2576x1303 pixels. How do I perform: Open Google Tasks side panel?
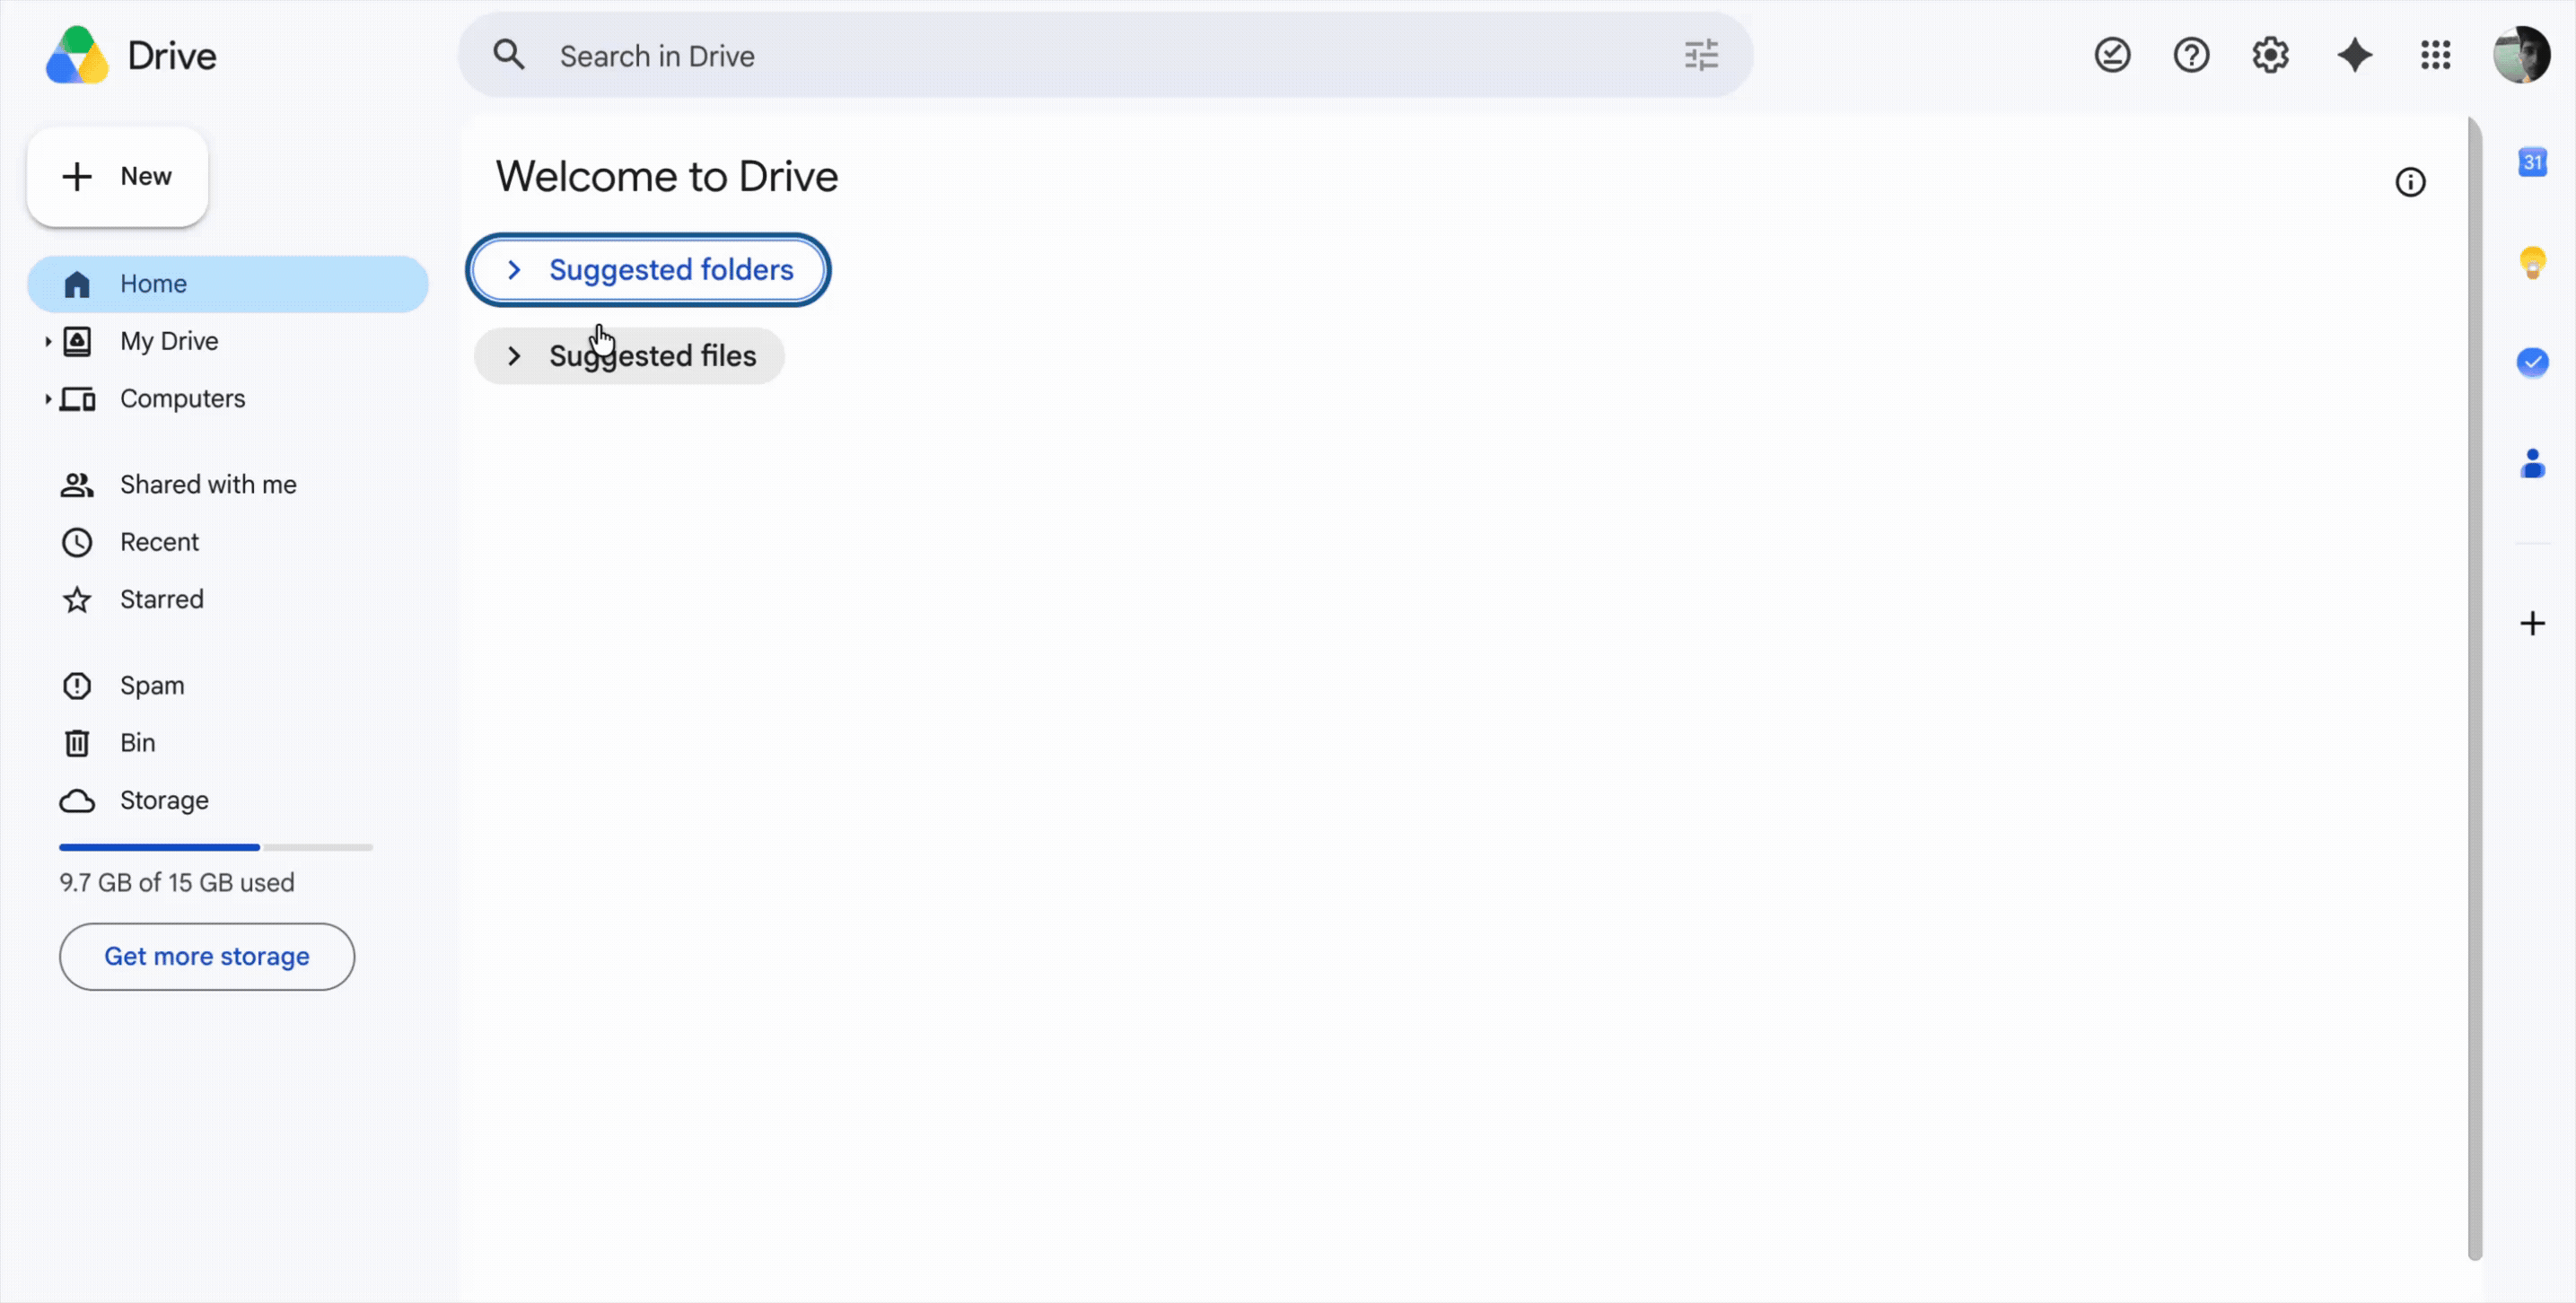pos(2532,362)
